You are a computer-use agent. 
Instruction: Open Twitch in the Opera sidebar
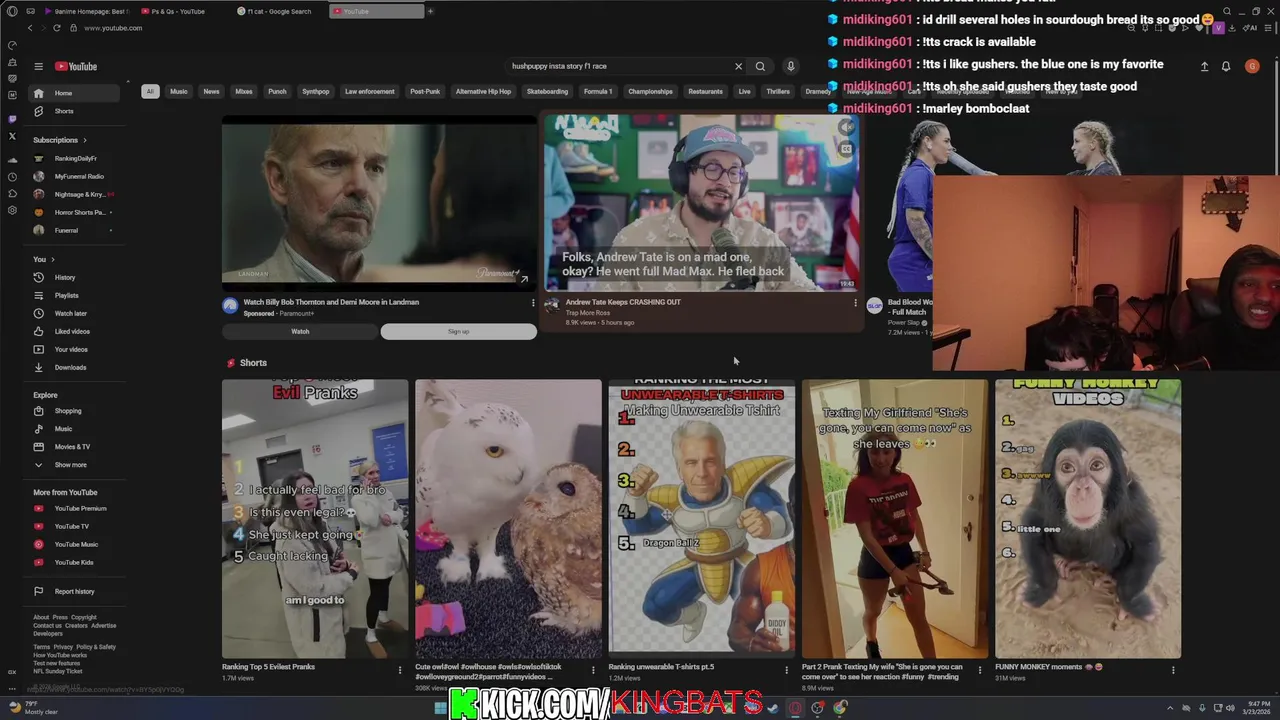12,119
